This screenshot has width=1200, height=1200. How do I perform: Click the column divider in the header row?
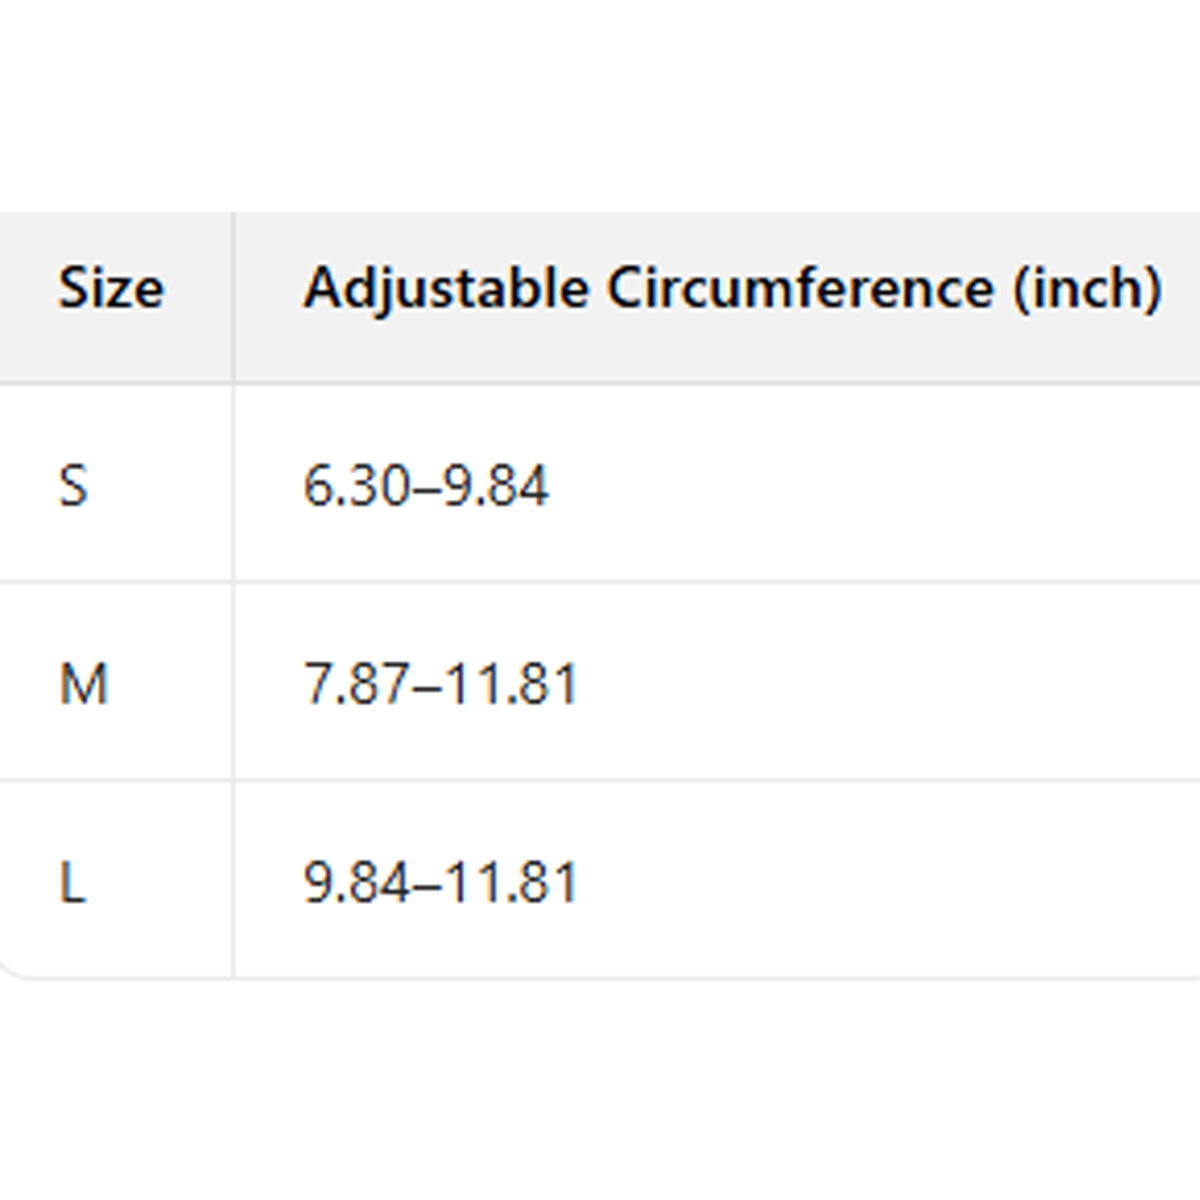point(233,297)
